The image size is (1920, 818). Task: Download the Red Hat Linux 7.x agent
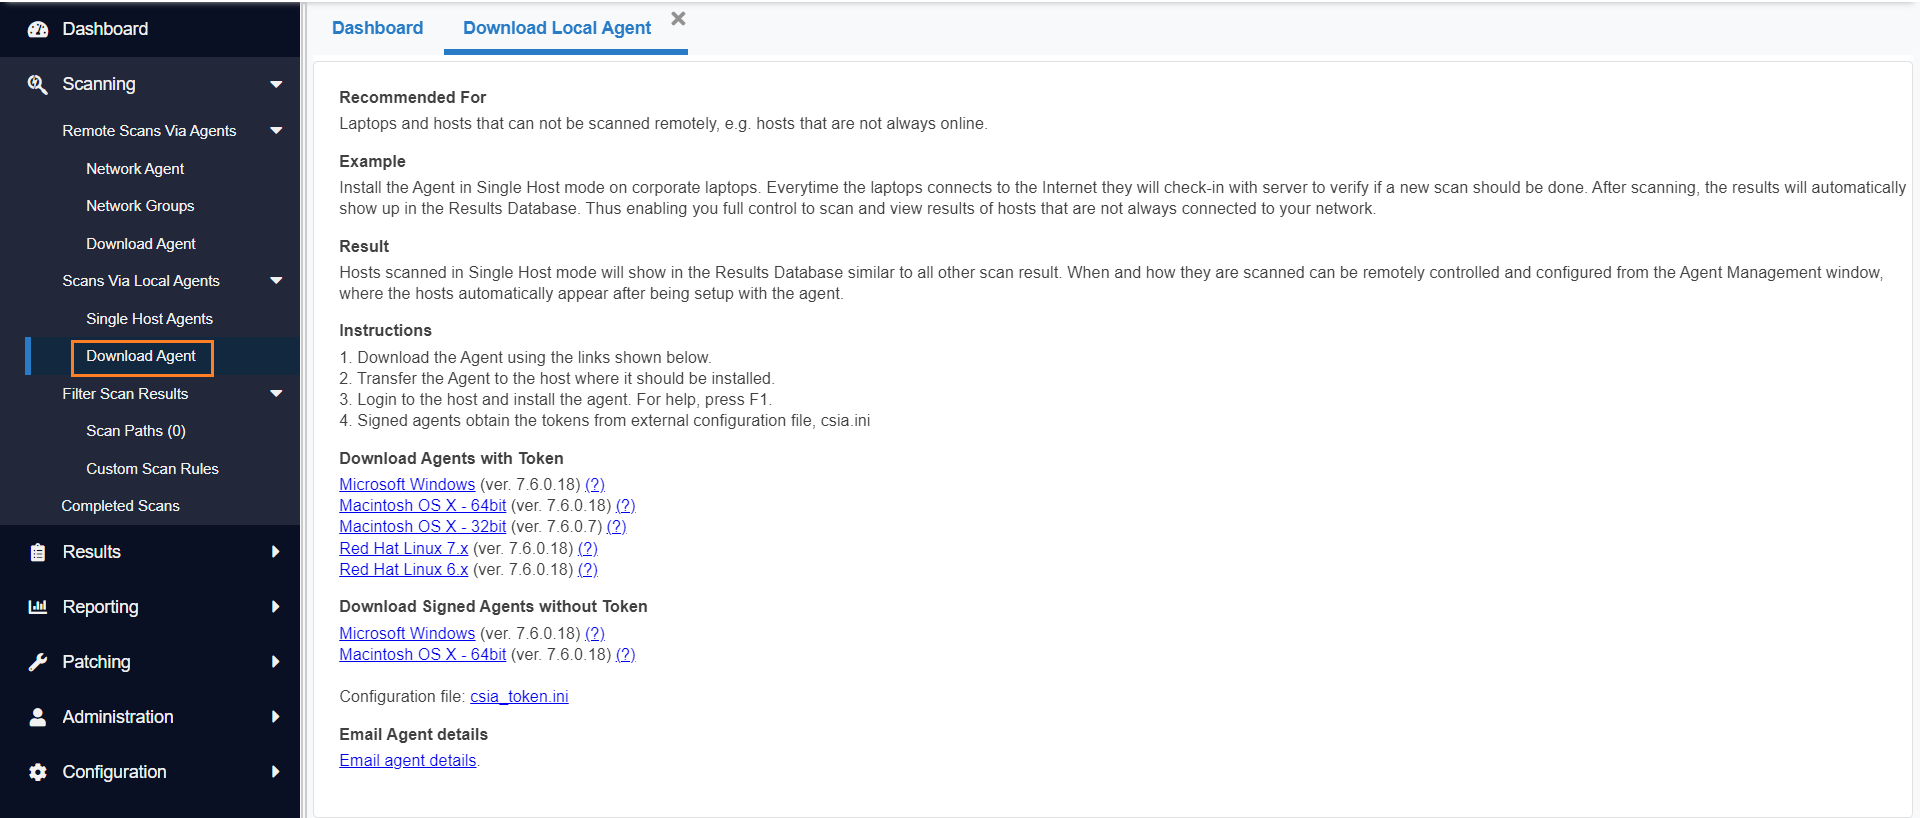[404, 548]
